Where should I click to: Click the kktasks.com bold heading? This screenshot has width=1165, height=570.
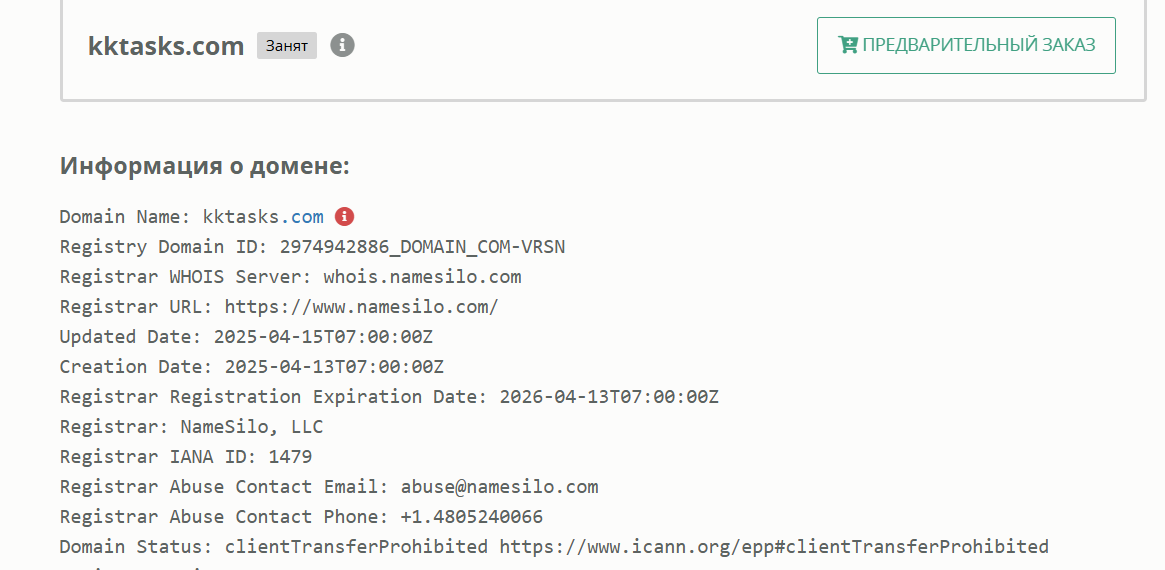click(166, 46)
